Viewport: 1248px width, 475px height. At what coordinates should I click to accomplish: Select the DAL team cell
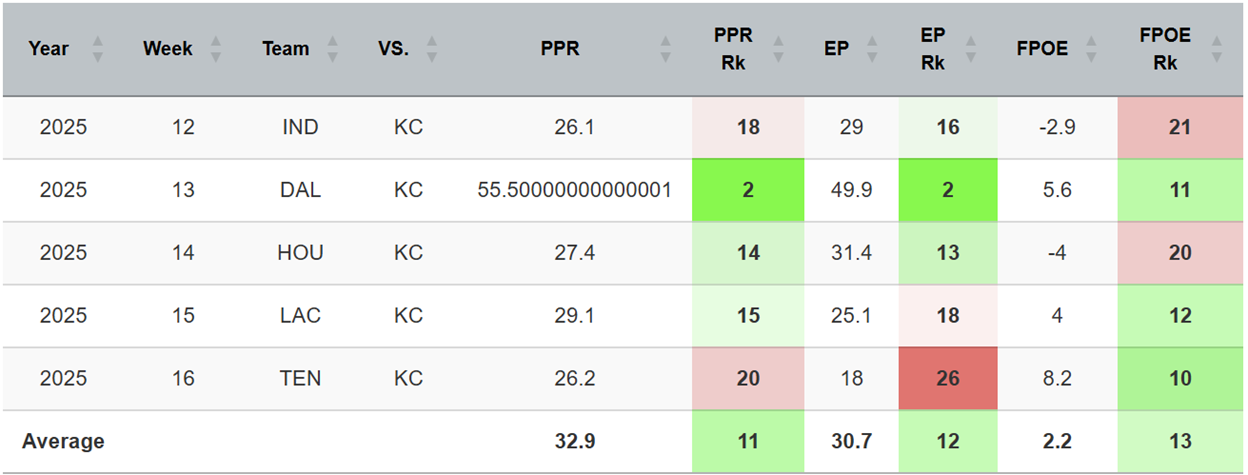[x=300, y=190]
